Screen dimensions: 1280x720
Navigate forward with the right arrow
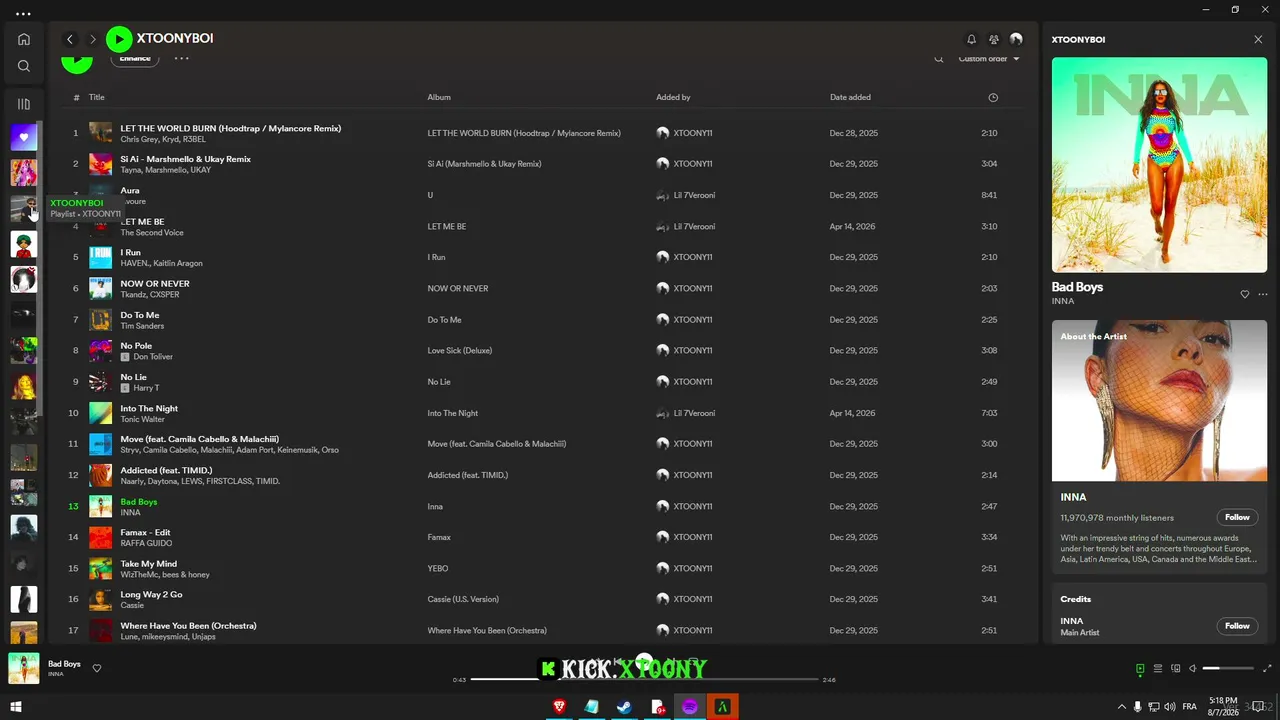click(x=93, y=39)
